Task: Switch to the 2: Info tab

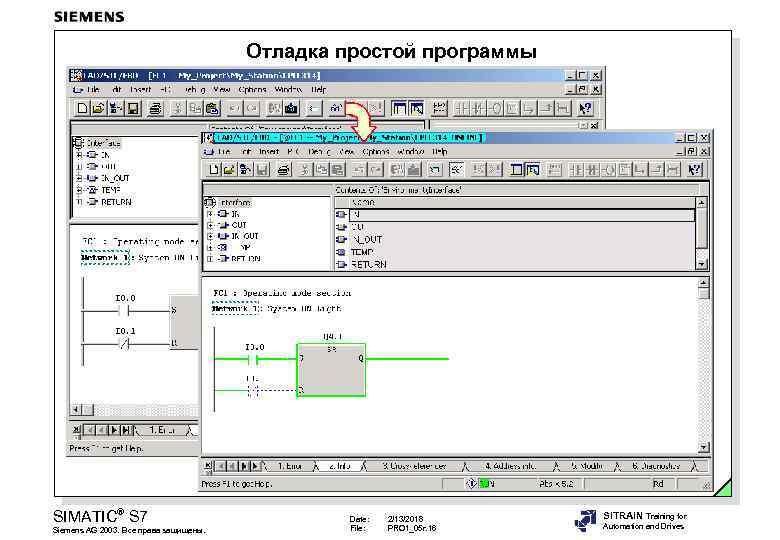Action: (x=340, y=466)
